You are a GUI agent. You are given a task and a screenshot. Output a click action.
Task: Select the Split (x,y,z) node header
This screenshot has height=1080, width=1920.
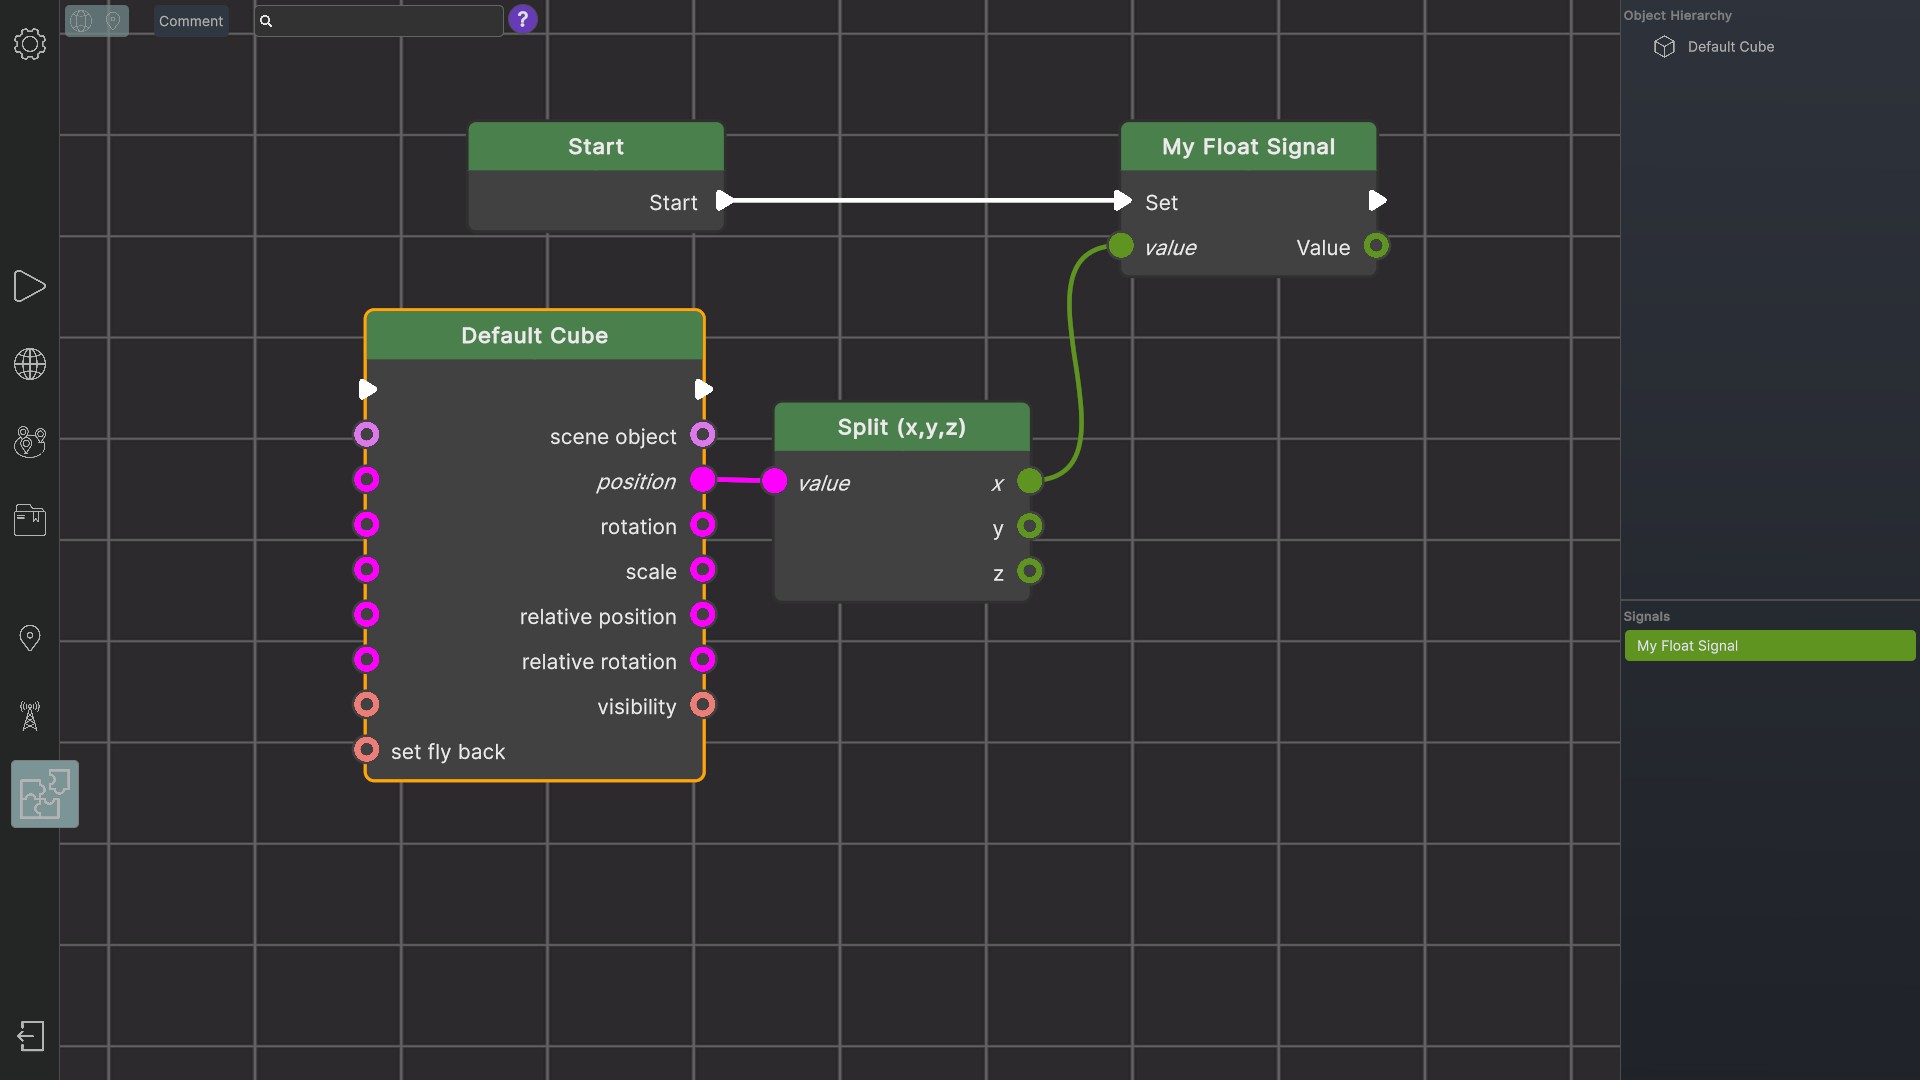point(902,428)
